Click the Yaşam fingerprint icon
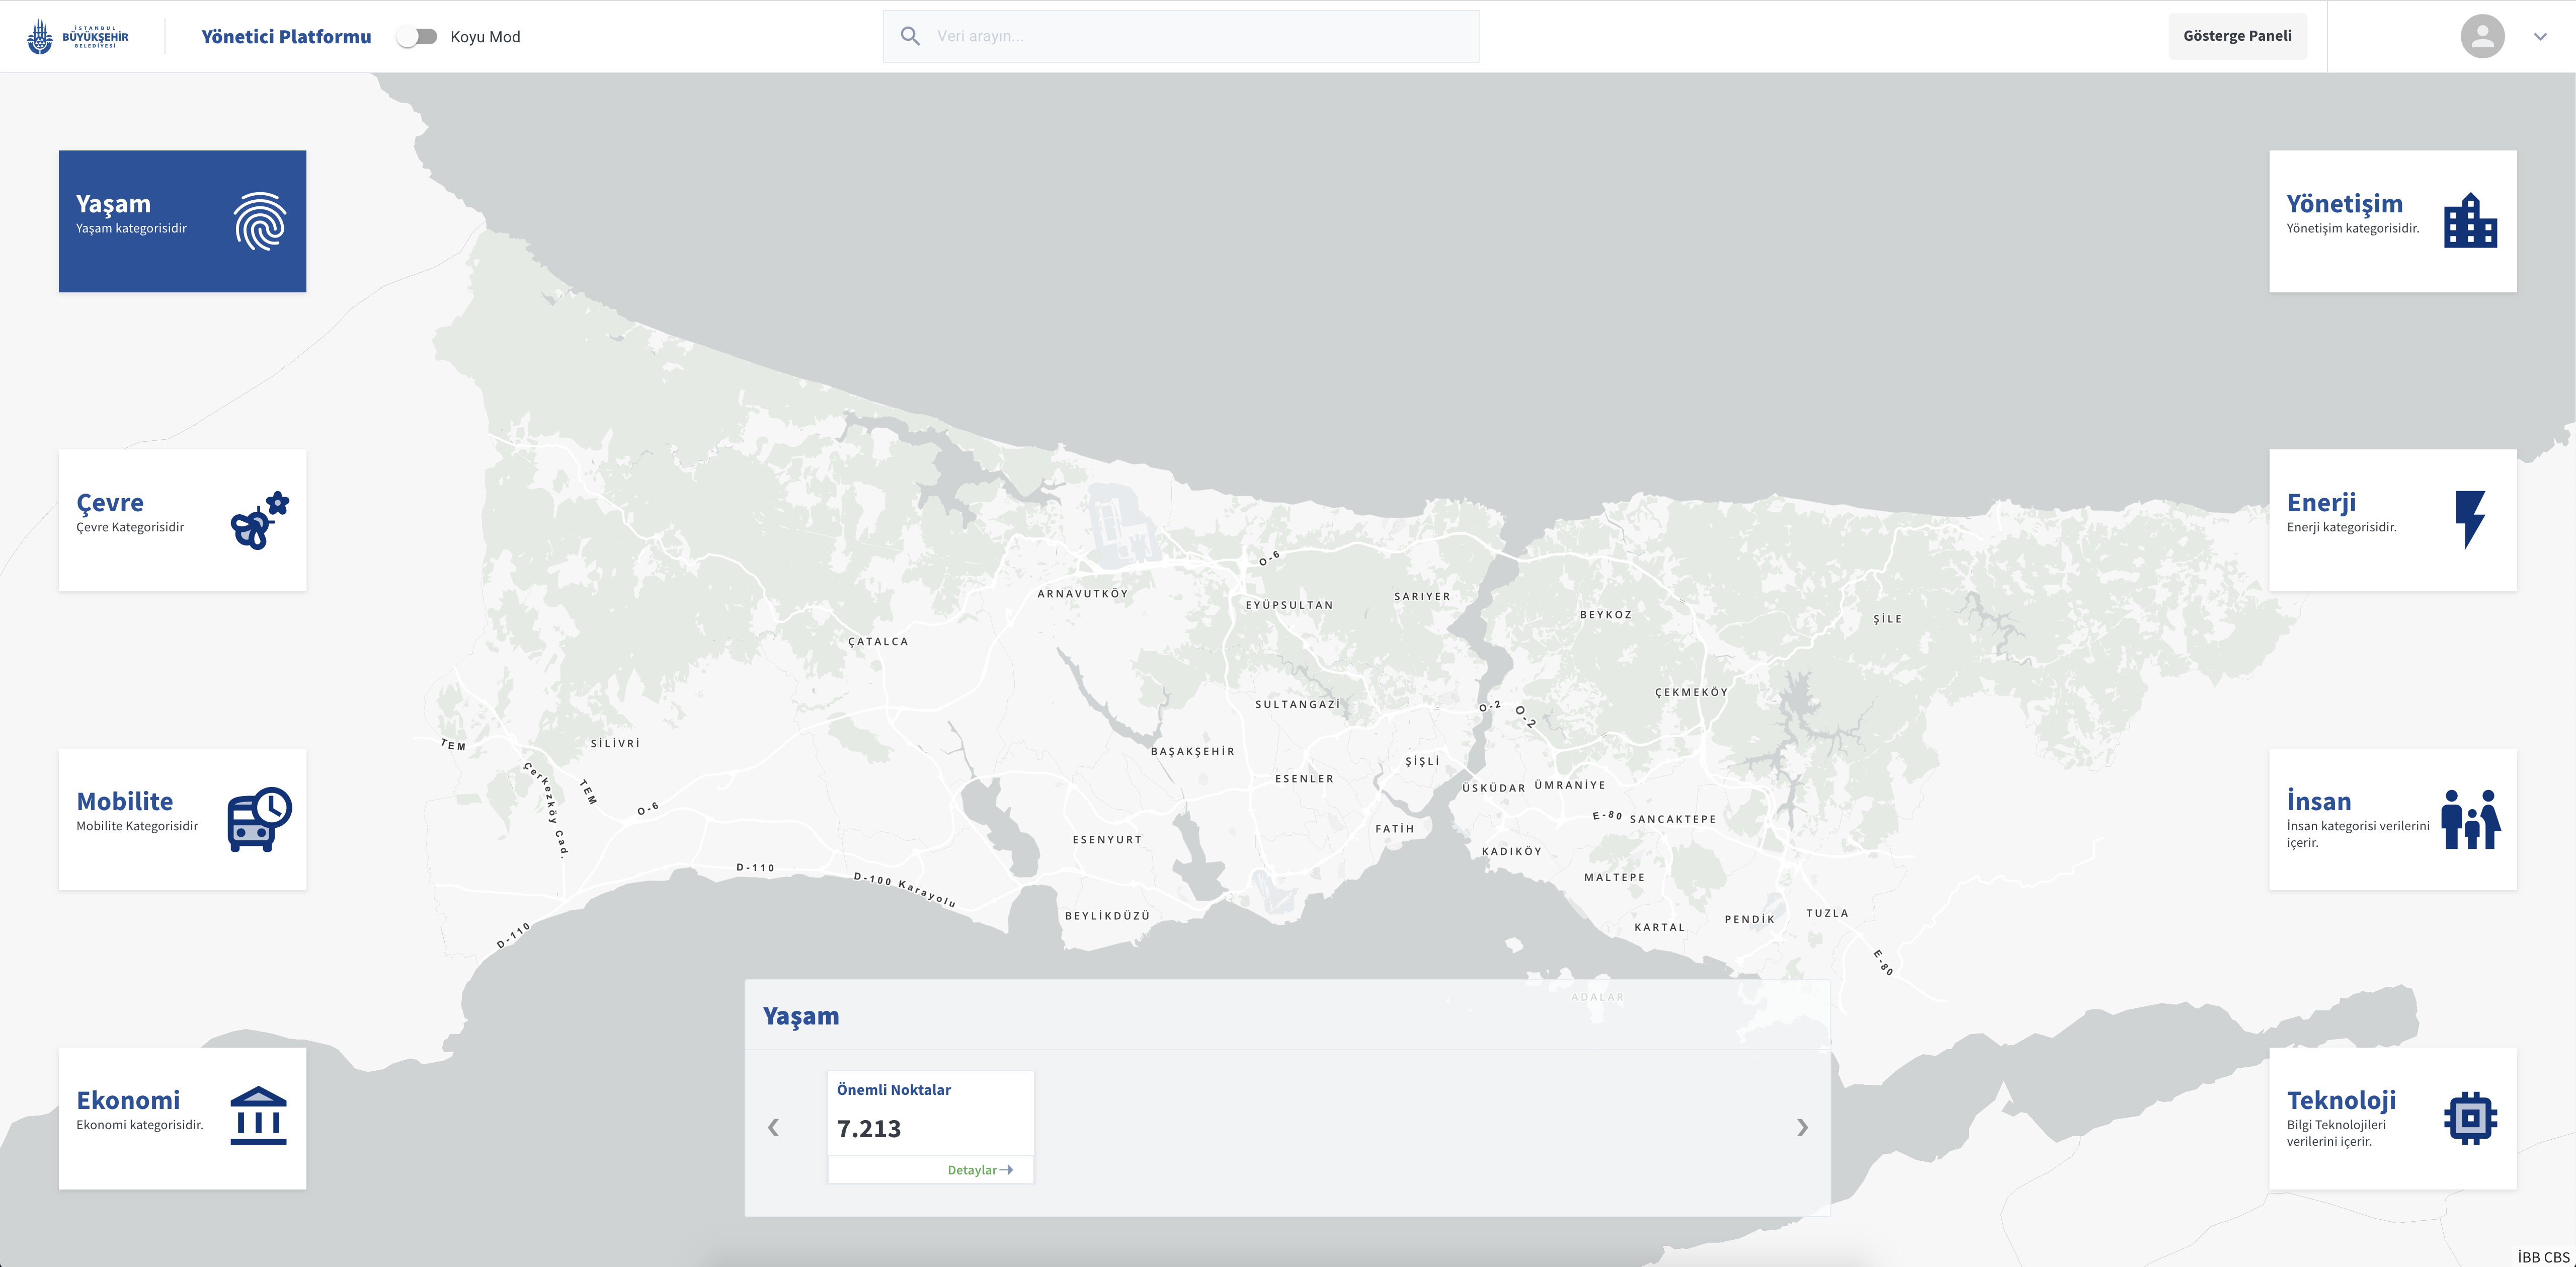This screenshot has width=2576, height=1267. [x=260, y=221]
